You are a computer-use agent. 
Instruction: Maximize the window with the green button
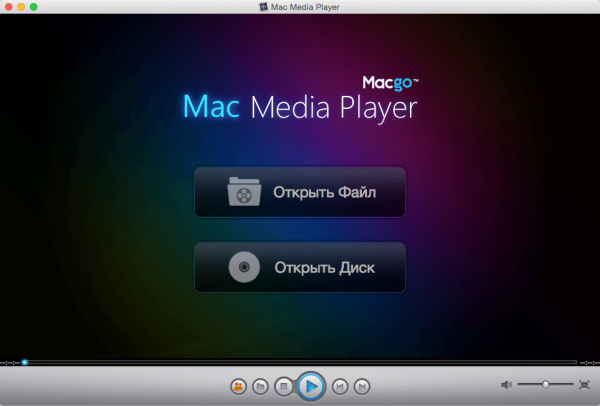[34, 7]
